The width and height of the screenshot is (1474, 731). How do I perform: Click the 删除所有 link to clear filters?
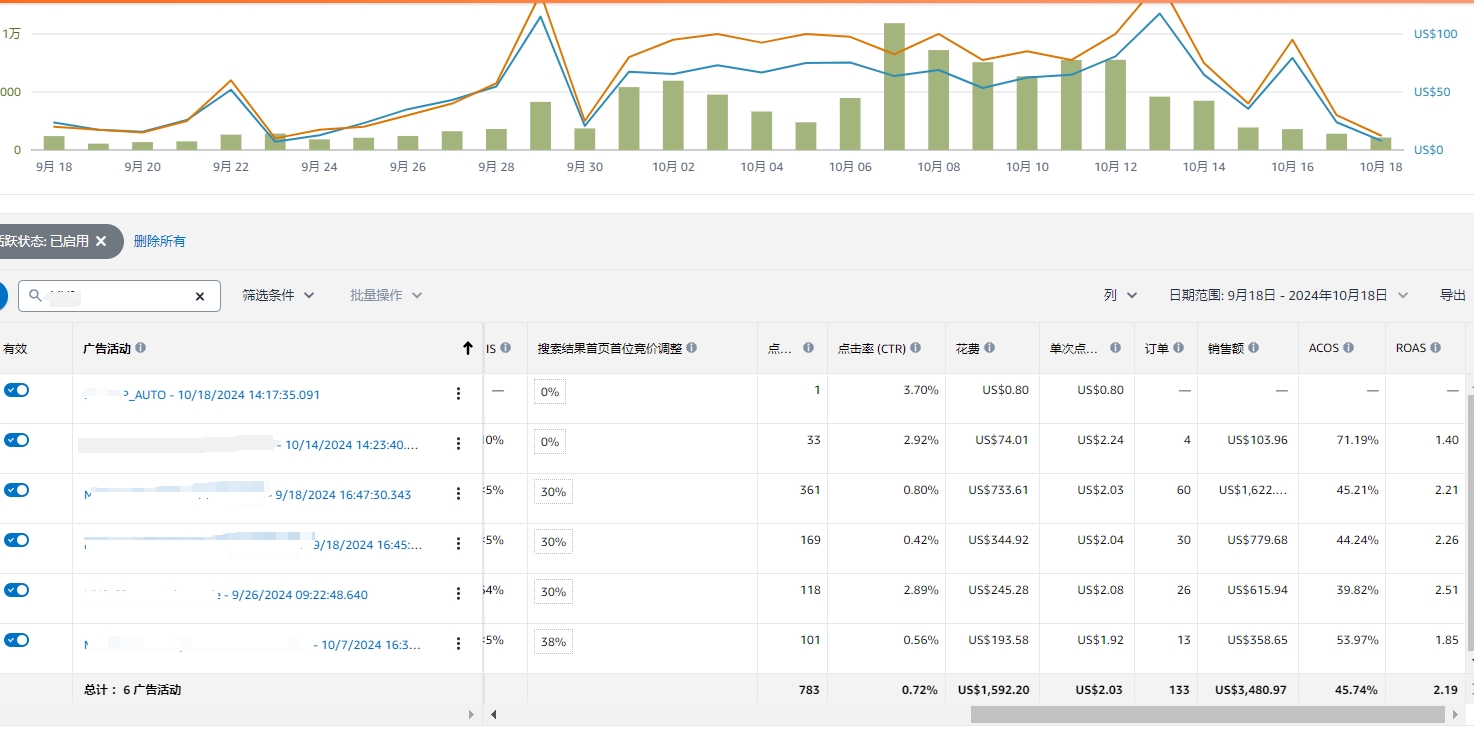[x=159, y=241]
